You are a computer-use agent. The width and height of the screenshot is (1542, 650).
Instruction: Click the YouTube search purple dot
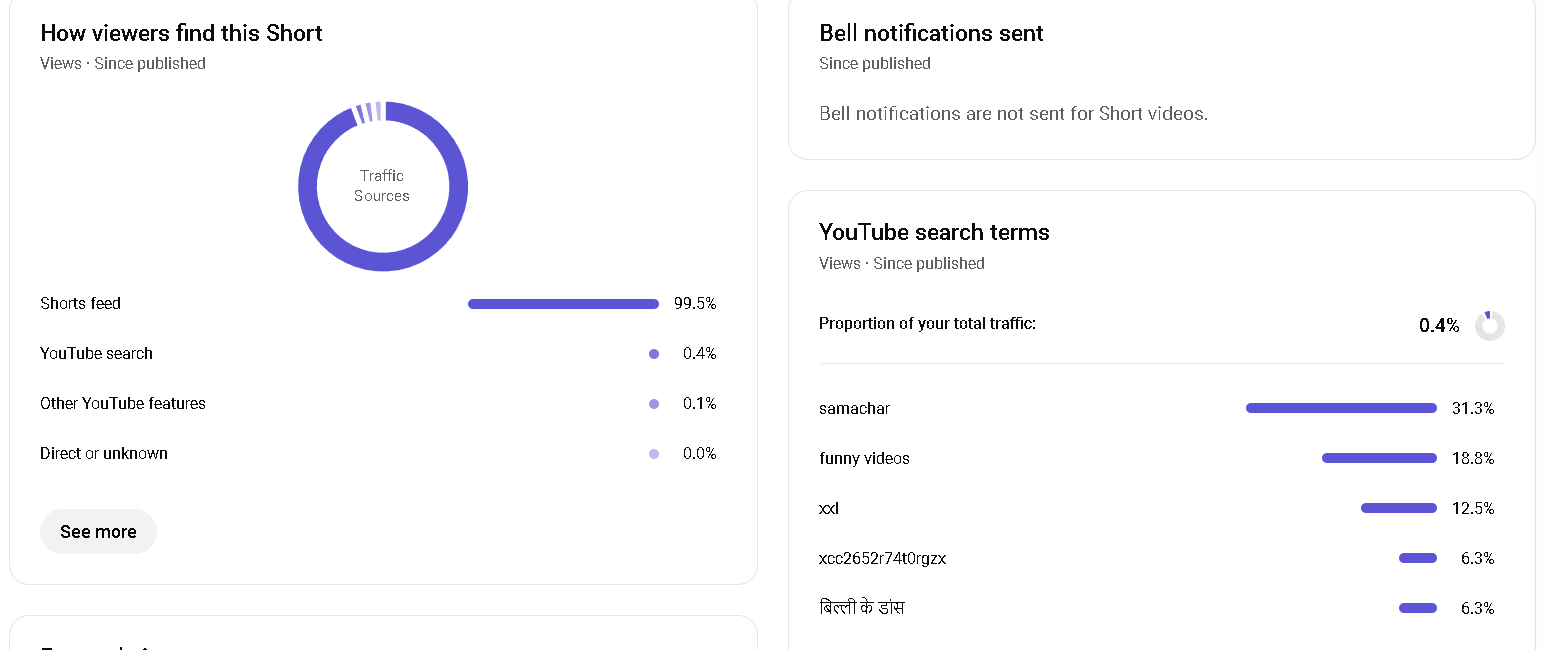(654, 354)
